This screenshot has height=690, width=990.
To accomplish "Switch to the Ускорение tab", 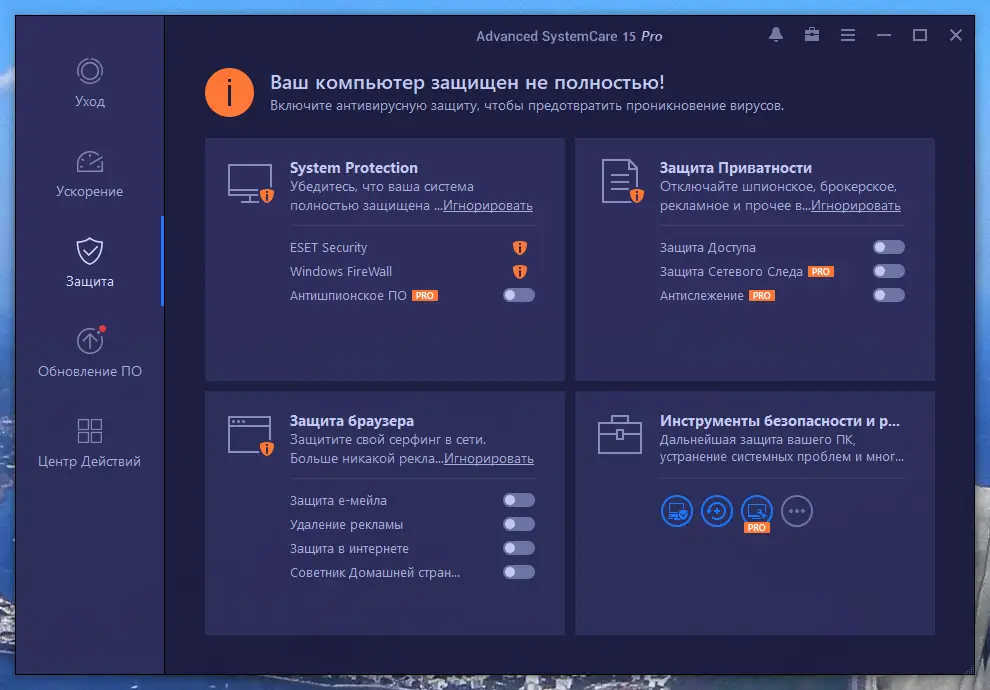I will coord(90,174).
